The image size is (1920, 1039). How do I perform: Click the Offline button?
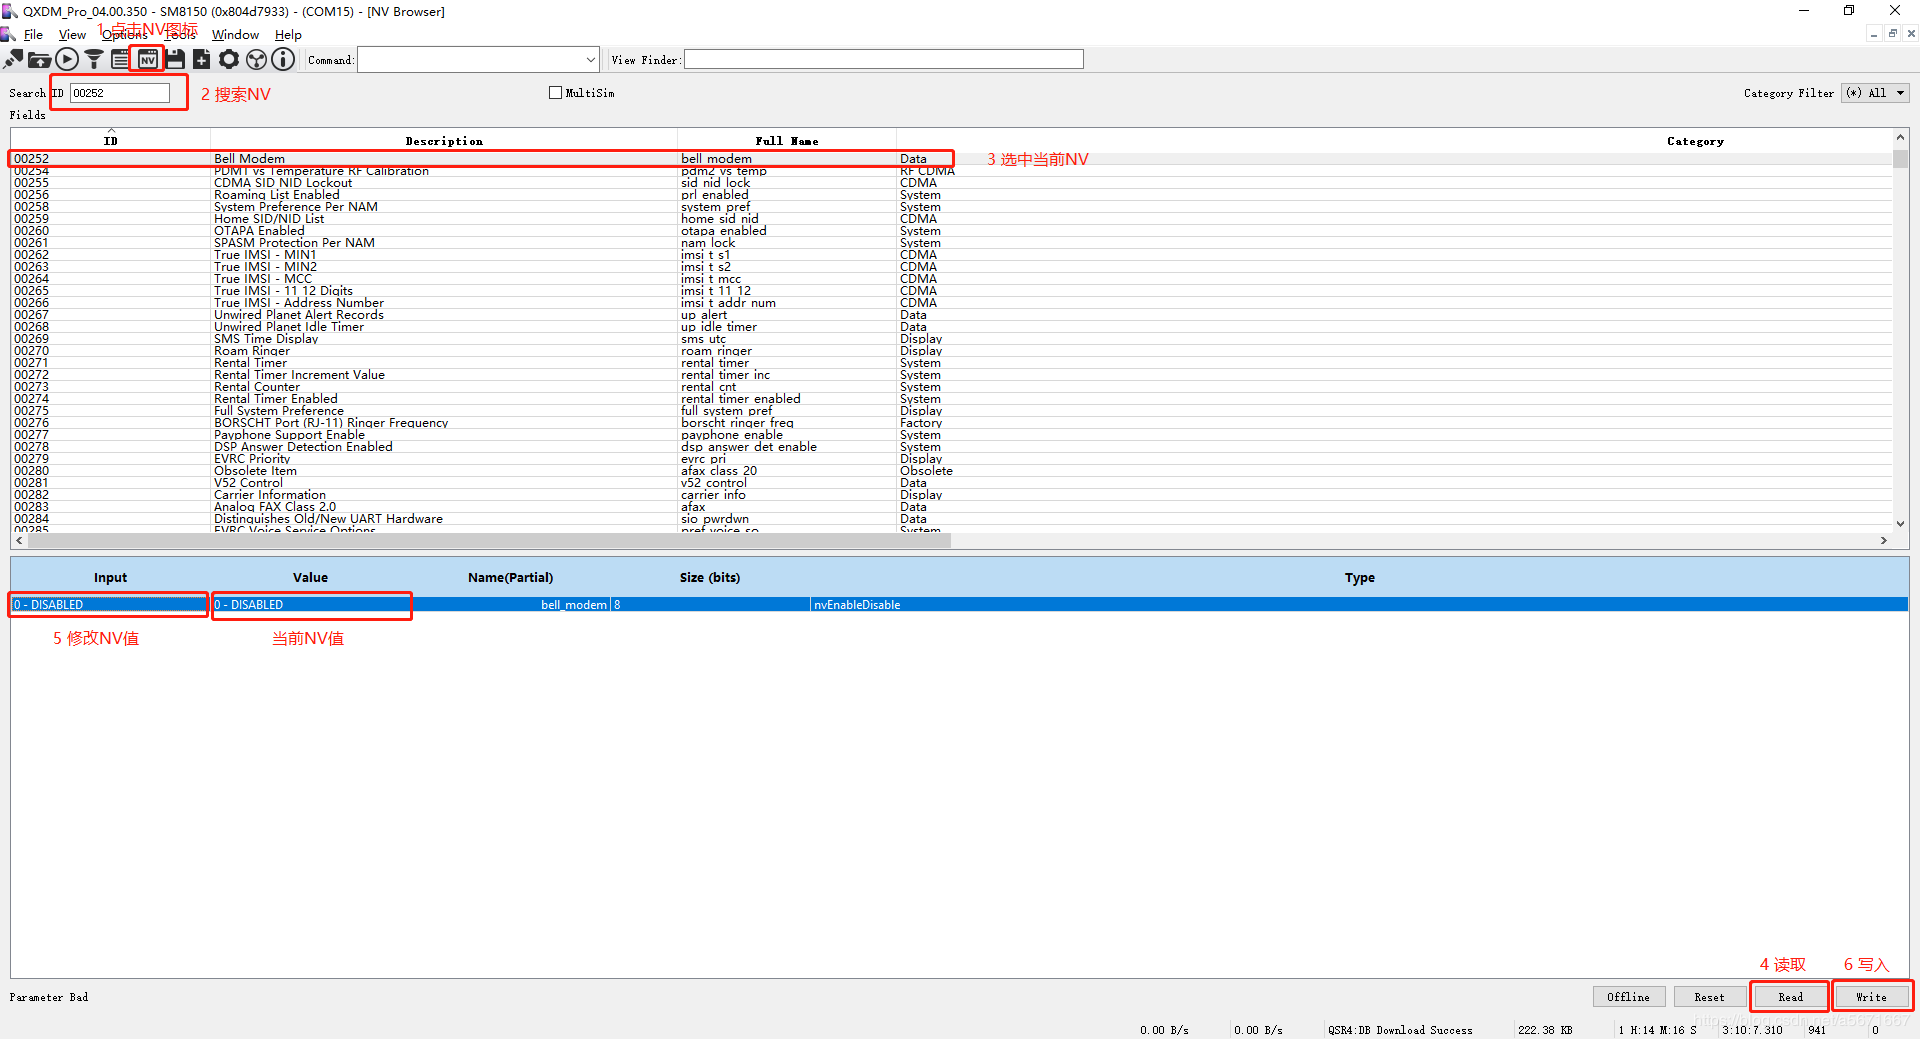coord(1629,997)
